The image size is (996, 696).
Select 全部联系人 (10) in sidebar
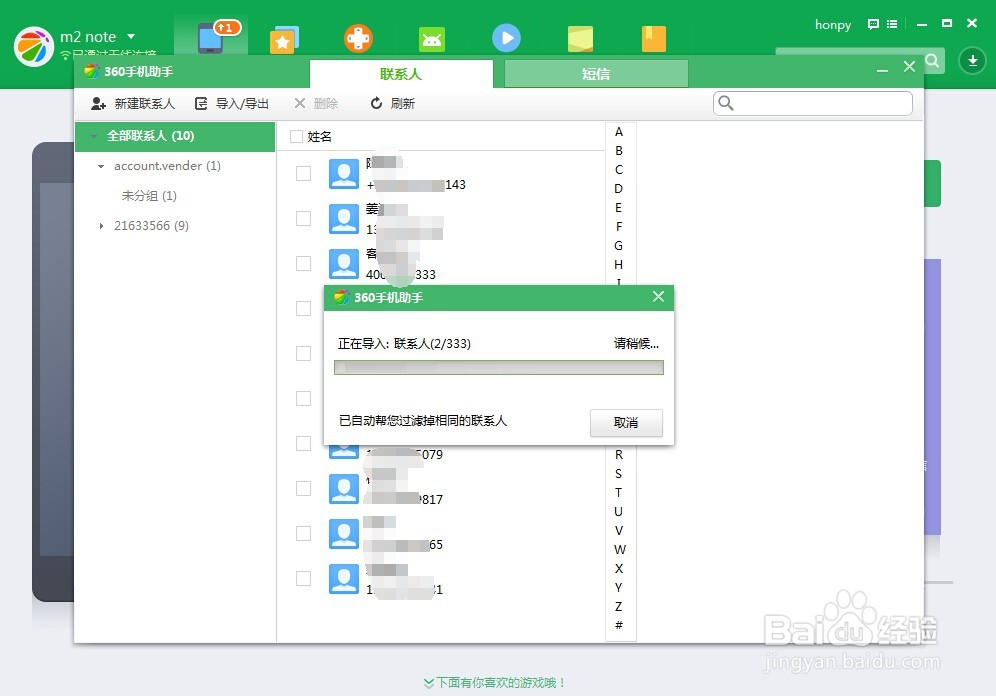pos(175,136)
